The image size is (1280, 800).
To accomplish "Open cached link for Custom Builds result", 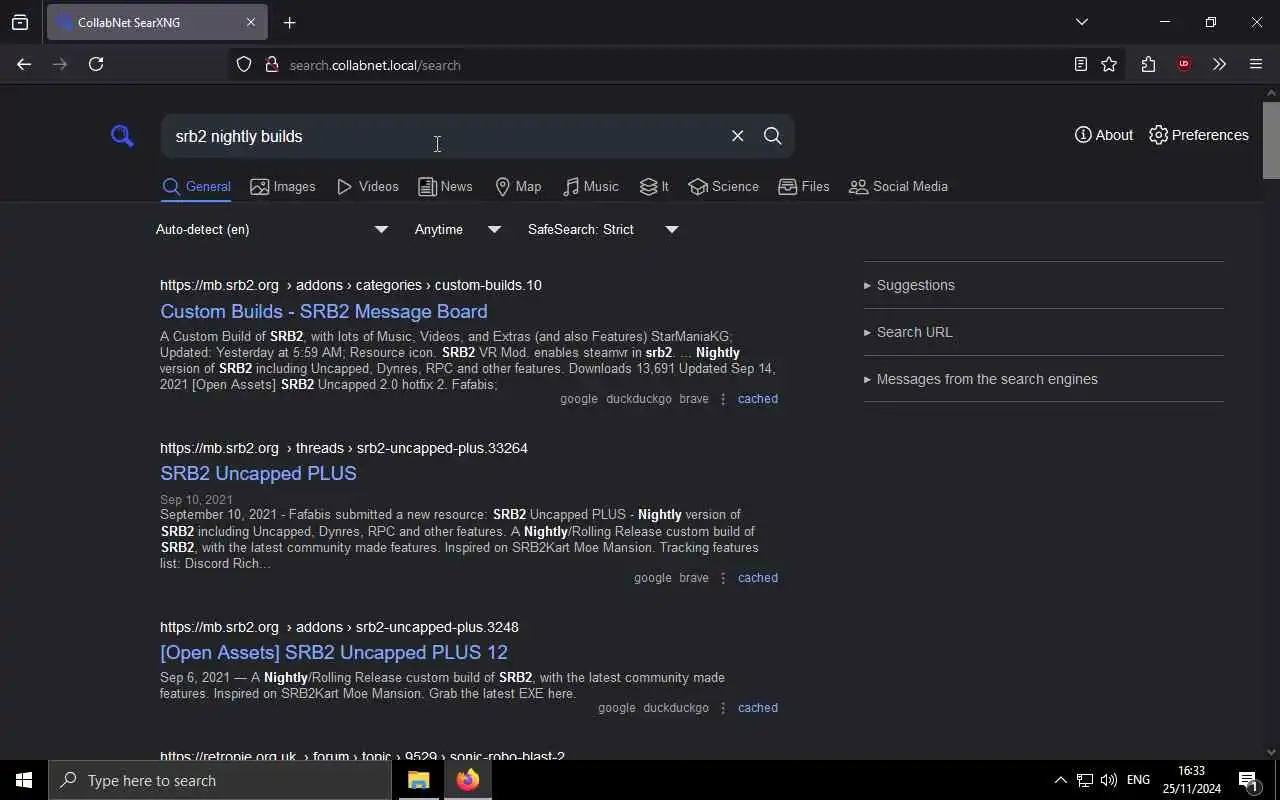I will click(758, 399).
